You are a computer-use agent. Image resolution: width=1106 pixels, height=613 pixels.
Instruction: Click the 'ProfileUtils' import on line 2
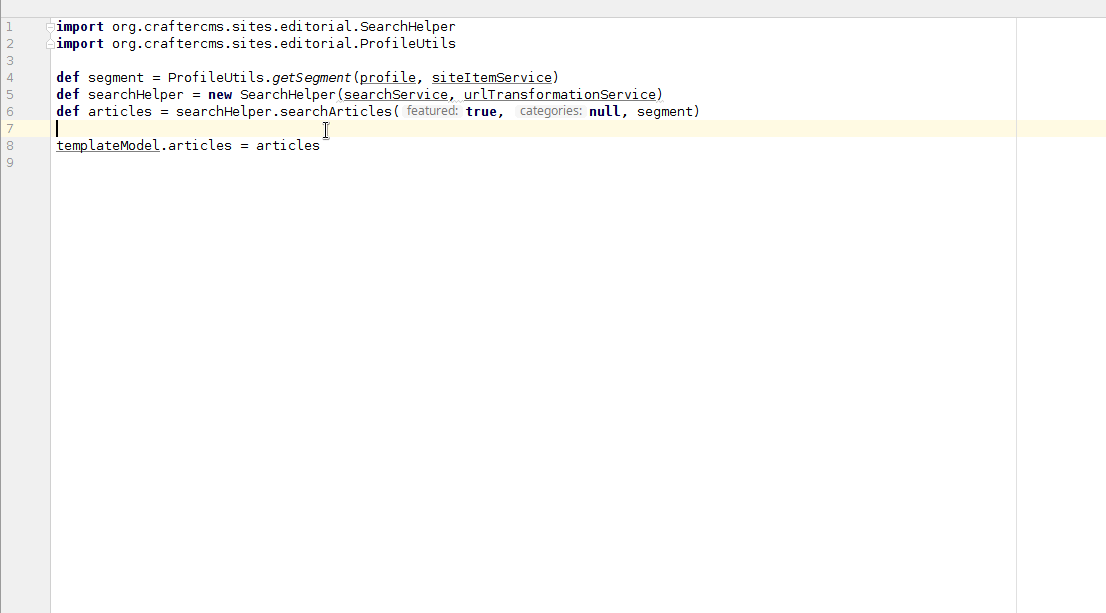tap(408, 44)
